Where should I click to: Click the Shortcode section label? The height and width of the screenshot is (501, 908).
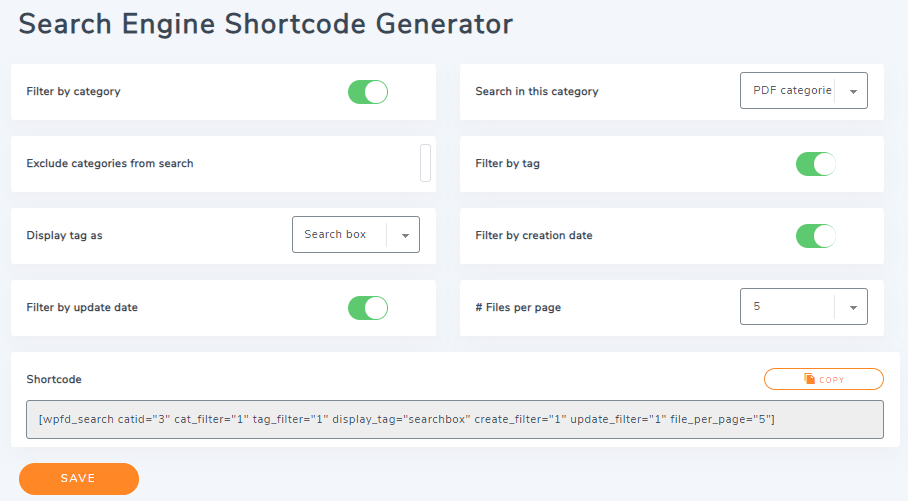tap(54, 380)
